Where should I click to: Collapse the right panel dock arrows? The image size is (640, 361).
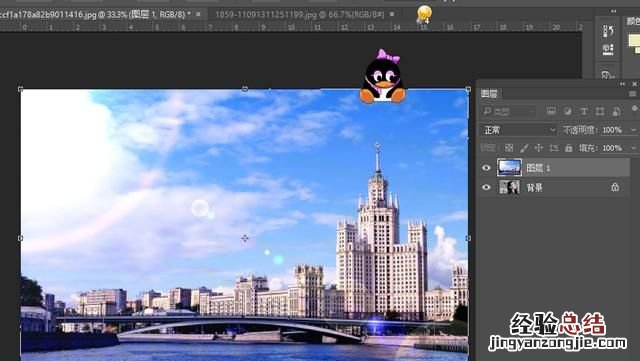613,11
